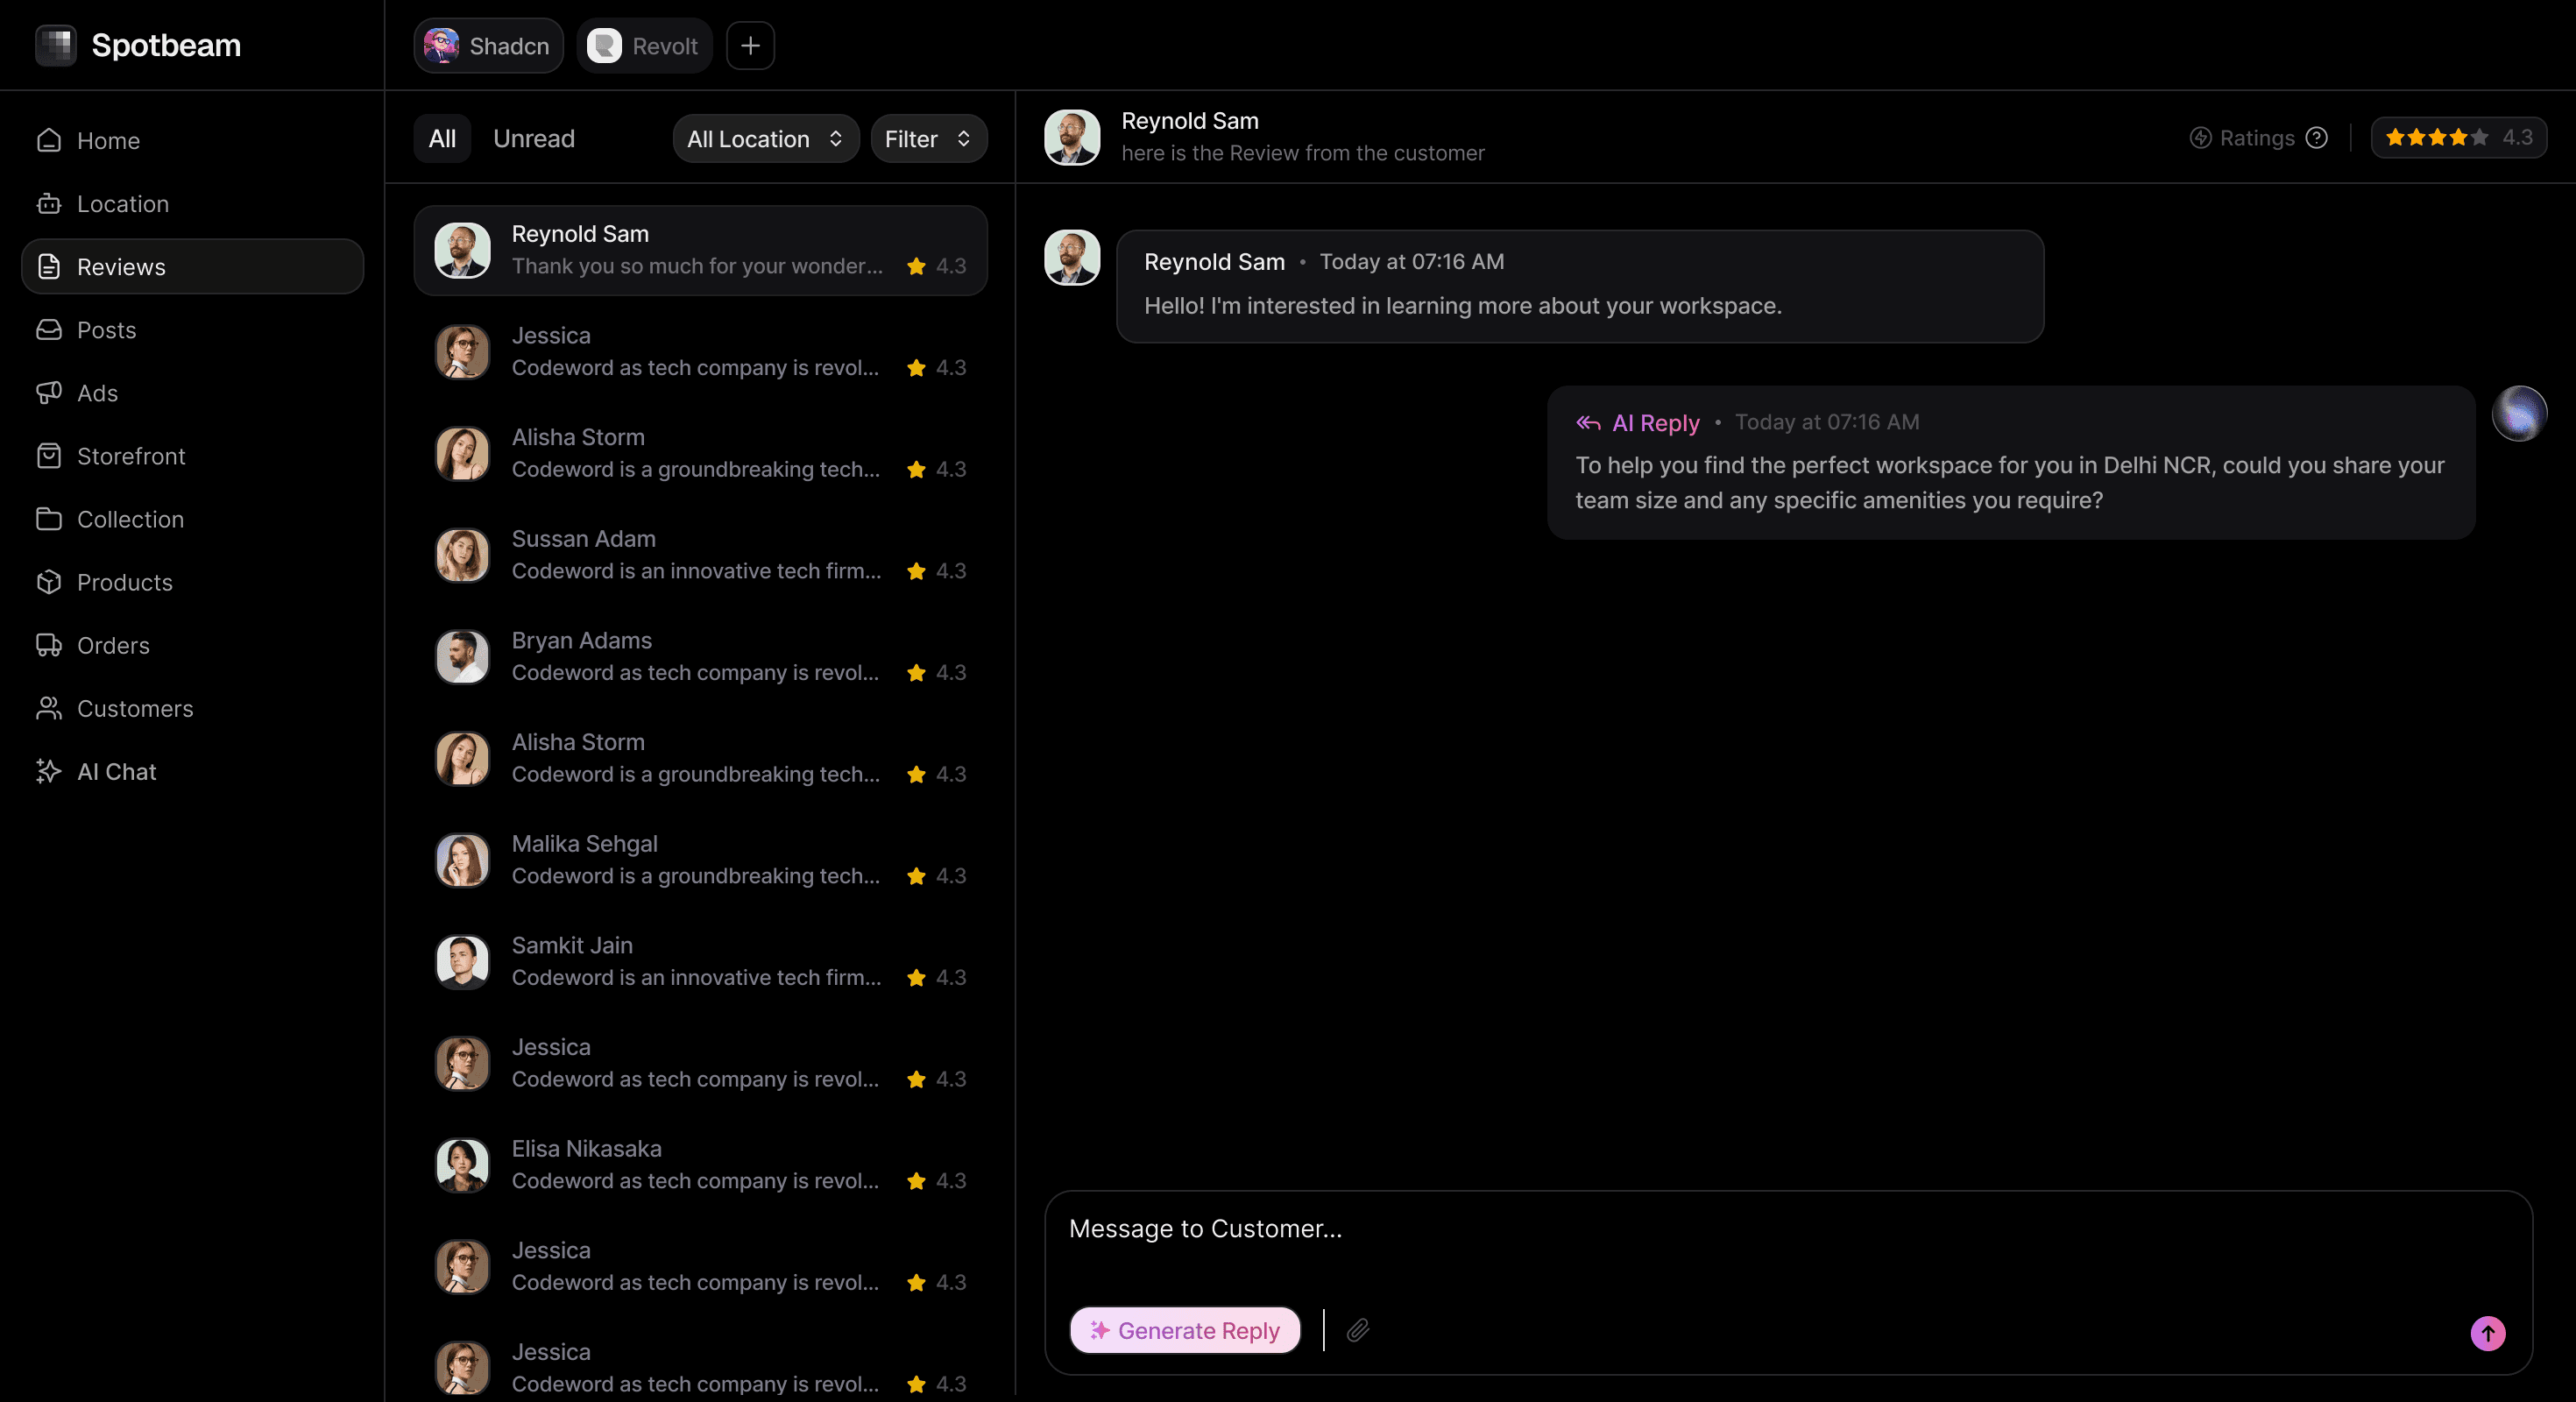Click the 4.3 star rating badge
2576x1402 pixels.
click(x=2458, y=138)
